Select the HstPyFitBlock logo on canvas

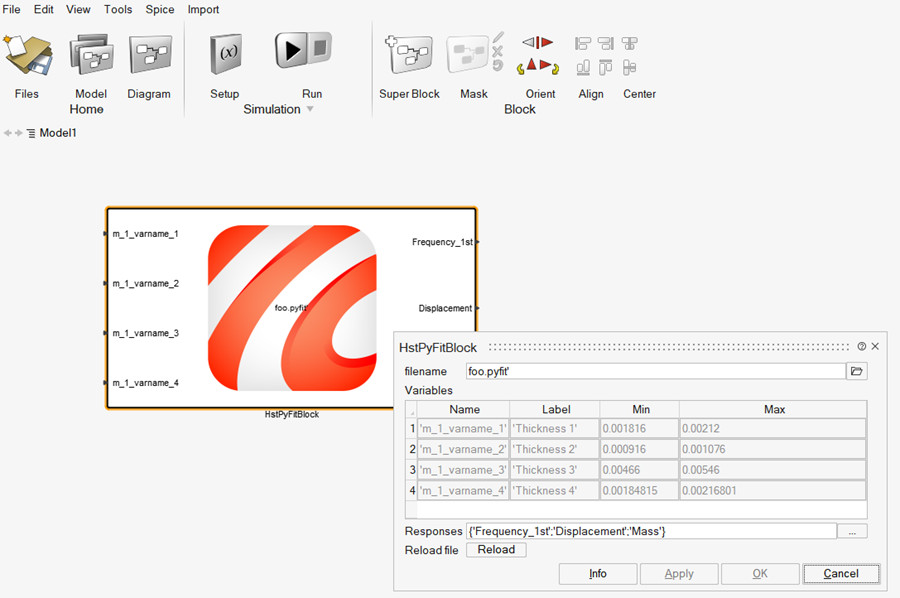tap(291, 308)
